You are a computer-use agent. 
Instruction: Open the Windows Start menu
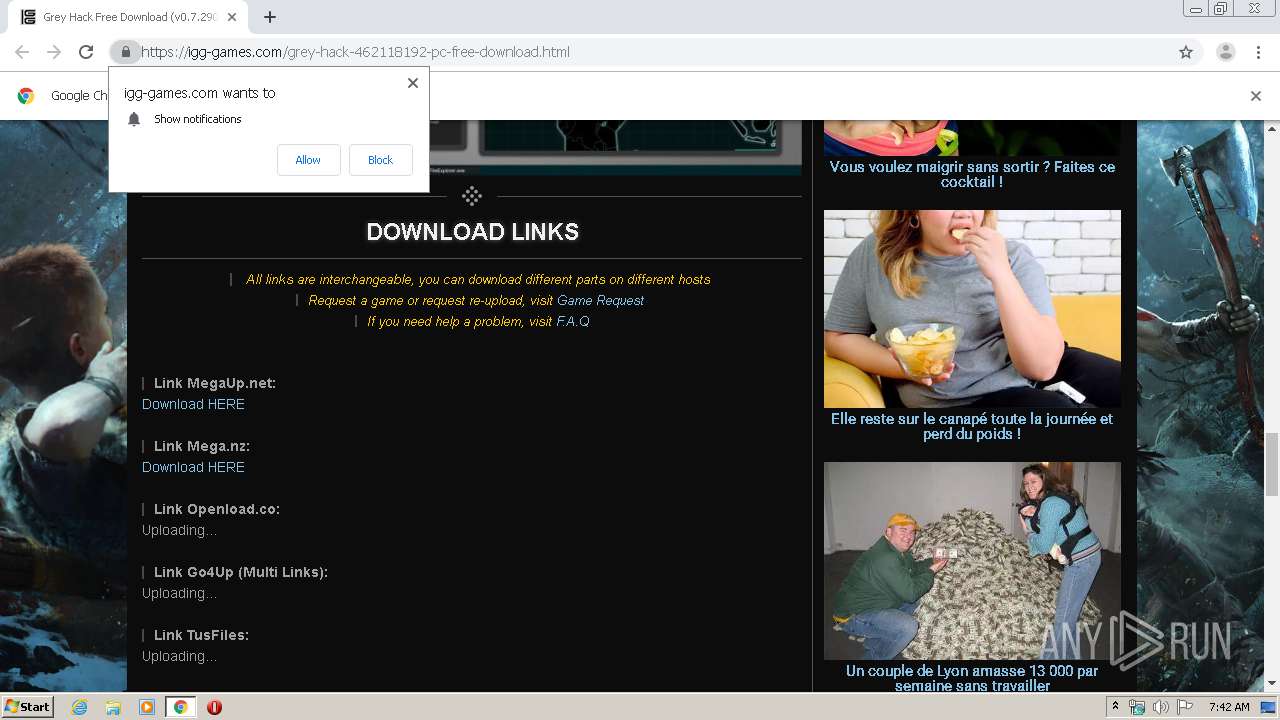27,707
